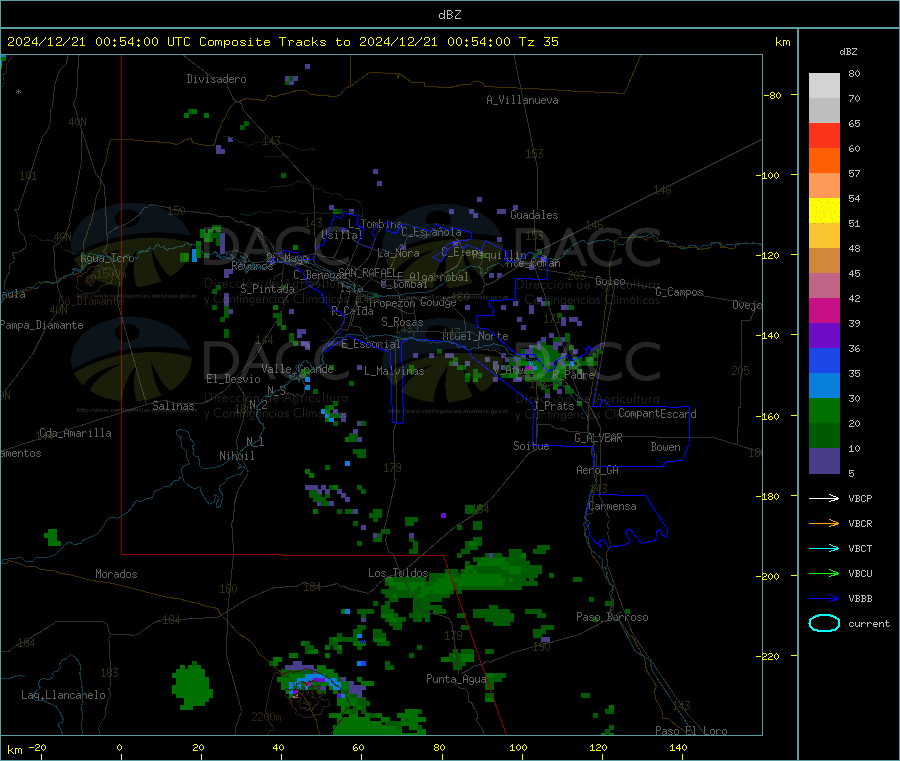Click the Punta_Agua map label
The height and width of the screenshot is (761, 900).
456,679
